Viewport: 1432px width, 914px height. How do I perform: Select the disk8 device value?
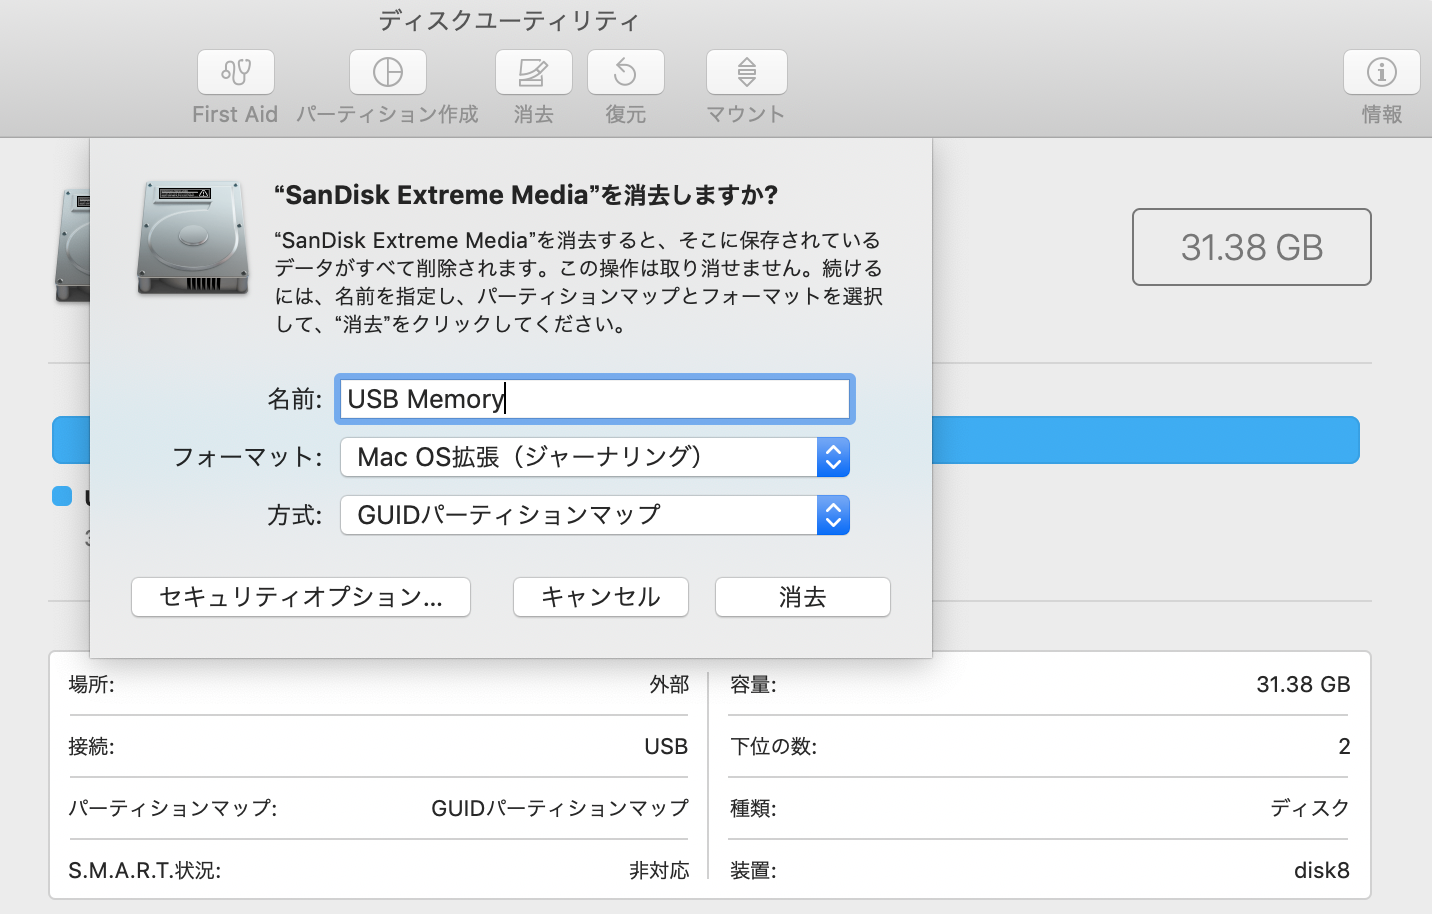(x=1322, y=871)
